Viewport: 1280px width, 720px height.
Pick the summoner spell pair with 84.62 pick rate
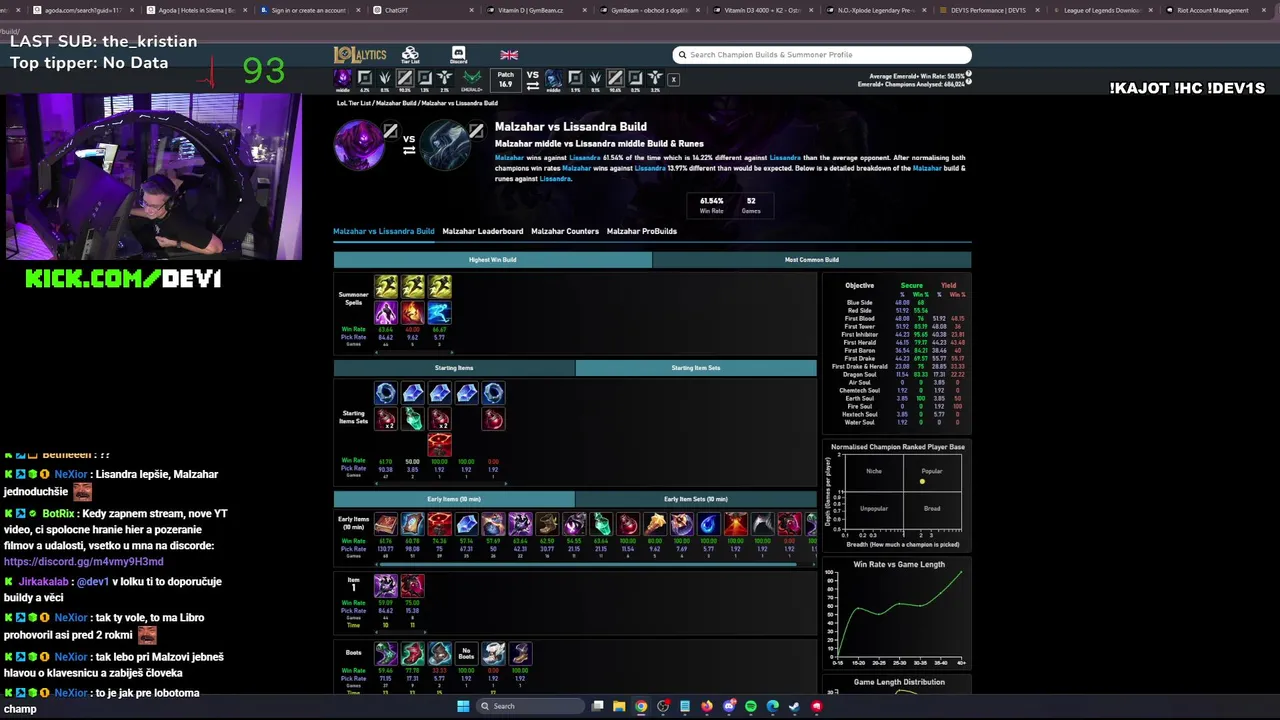coord(386,300)
